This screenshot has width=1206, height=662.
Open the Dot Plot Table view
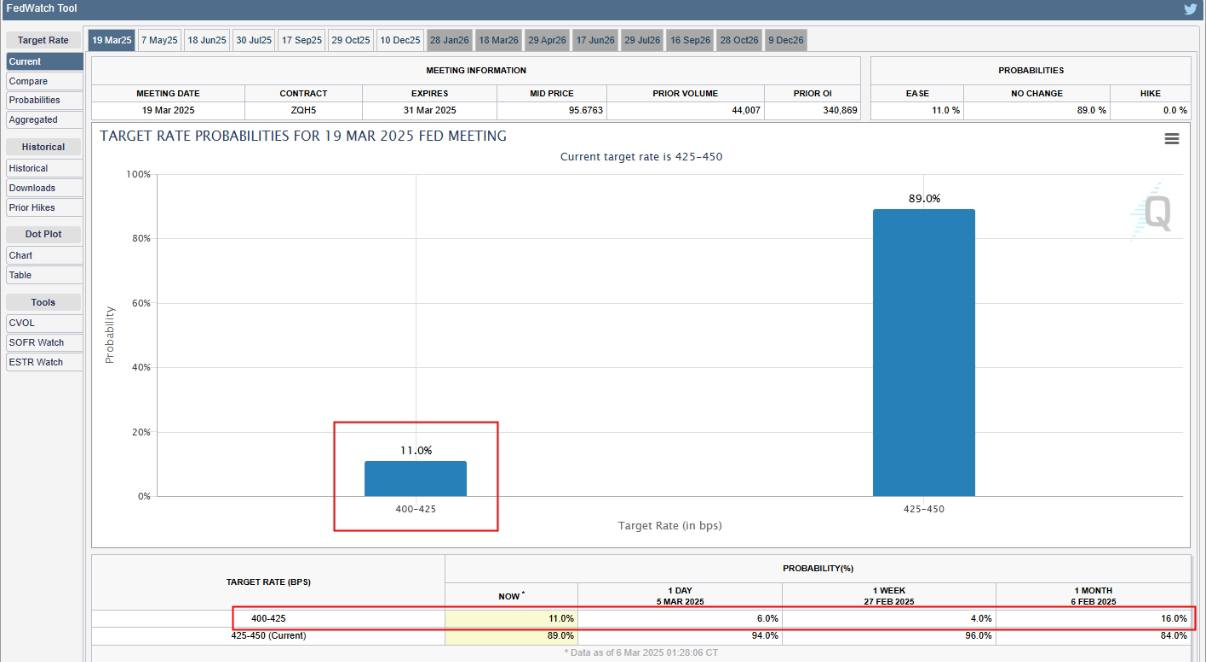pyautogui.click(x=21, y=275)
